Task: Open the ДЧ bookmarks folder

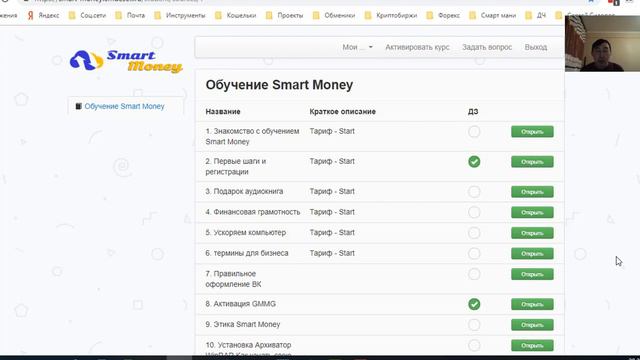Action: (x=536, y=16)
